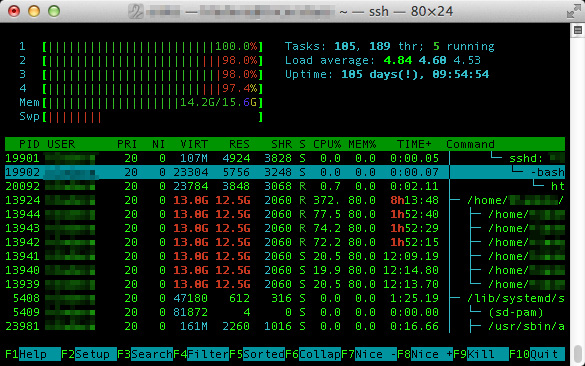This screenshot has height=366, width=585.
Task: Select process row with PID 13924
Action: 285,200
